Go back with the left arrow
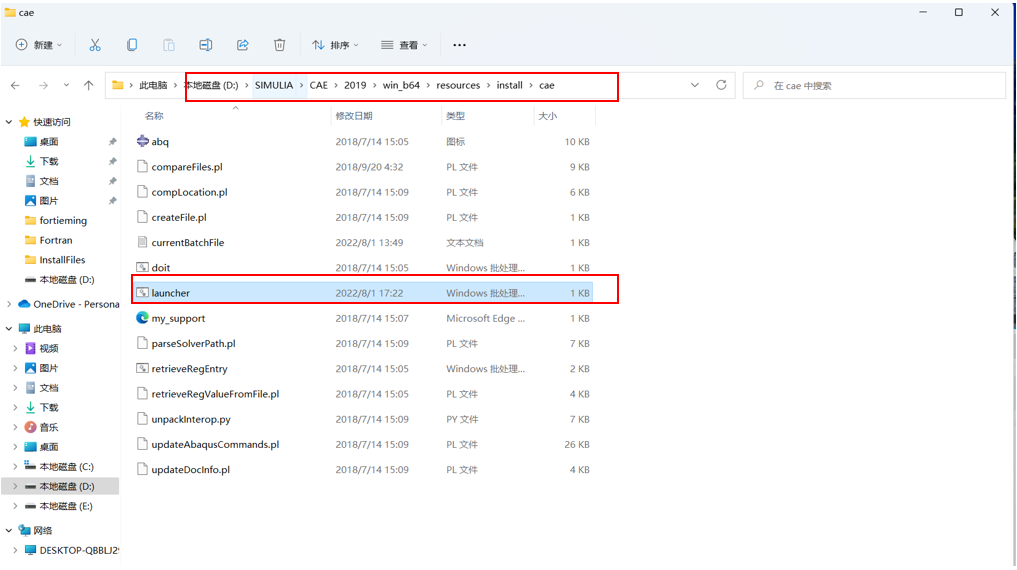 pyautogui.click(x=16, y=86)
